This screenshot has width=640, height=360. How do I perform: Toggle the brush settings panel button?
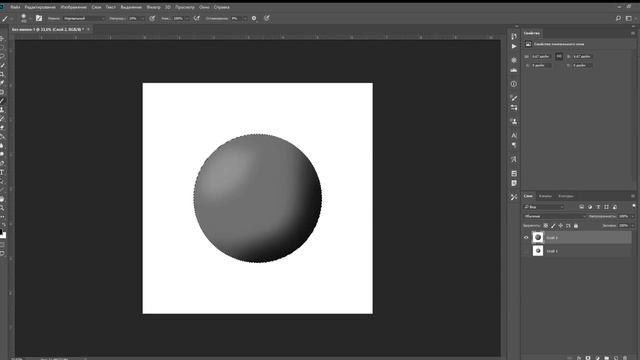(39, 18)
